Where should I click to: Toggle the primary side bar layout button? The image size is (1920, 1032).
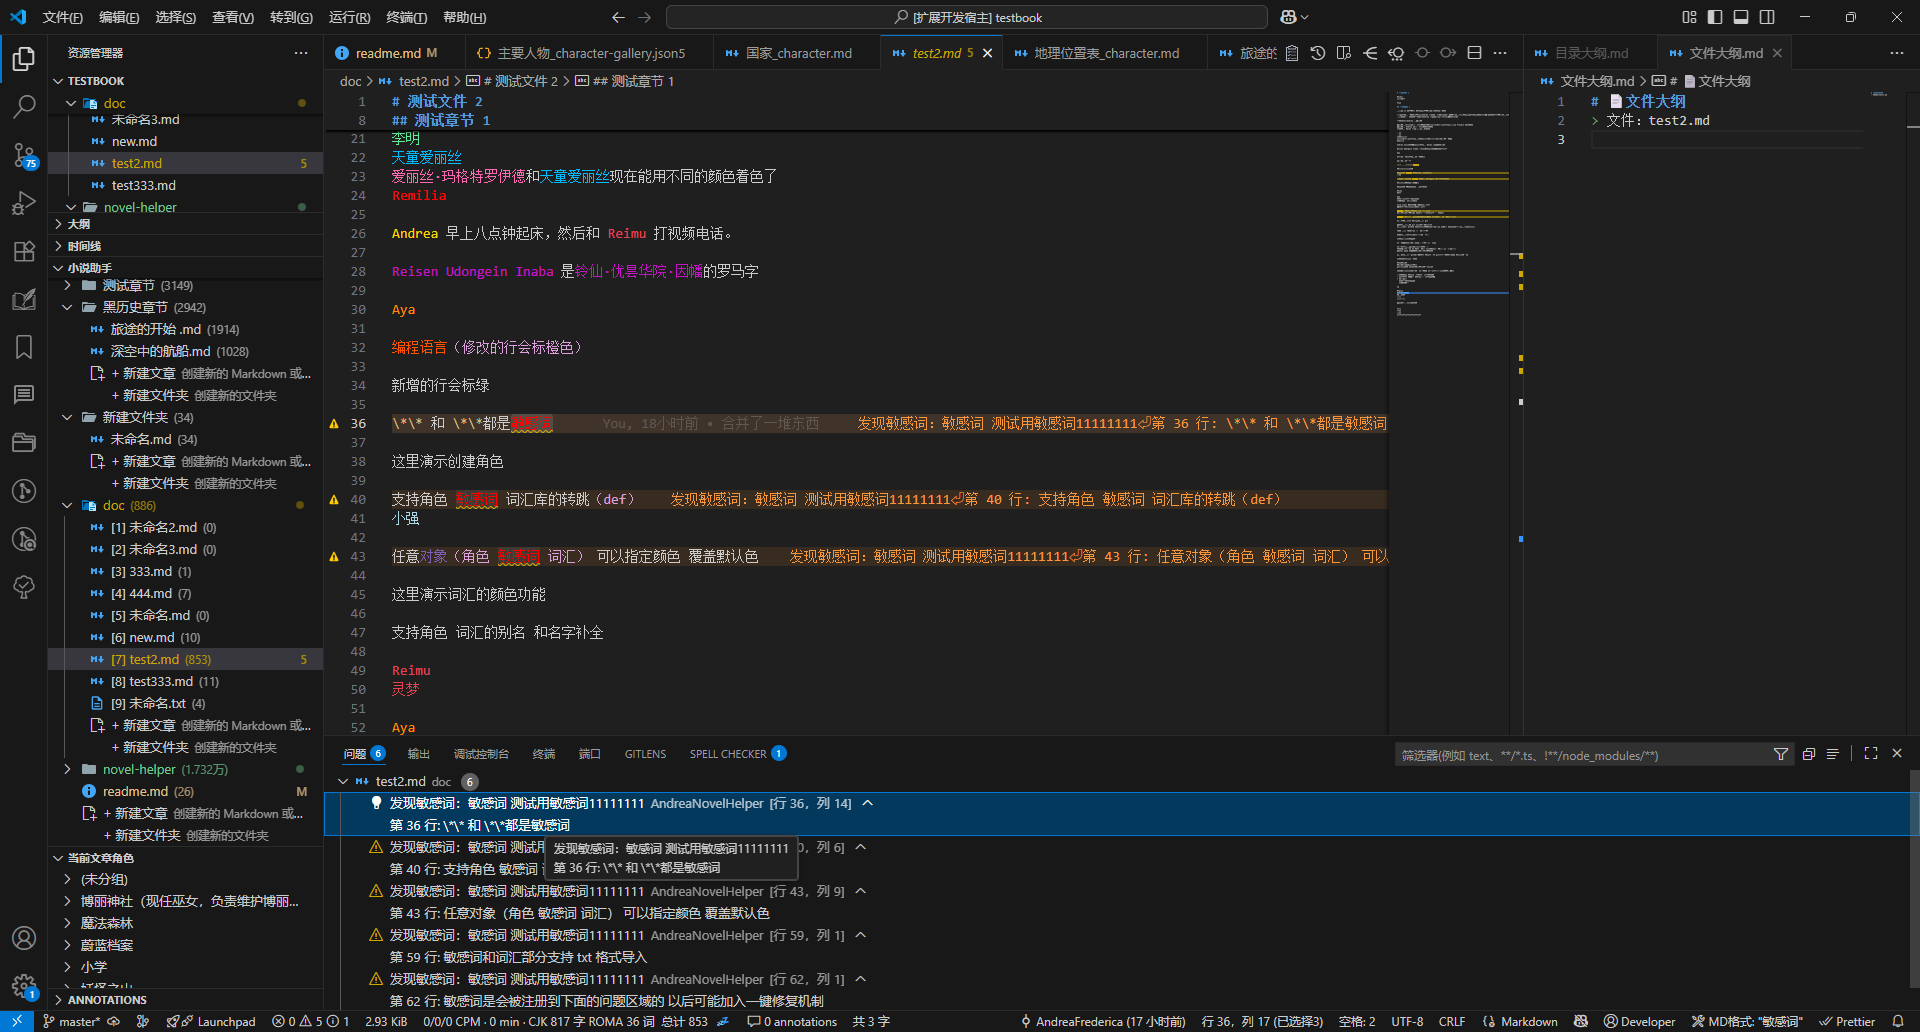click(1715, 17)
